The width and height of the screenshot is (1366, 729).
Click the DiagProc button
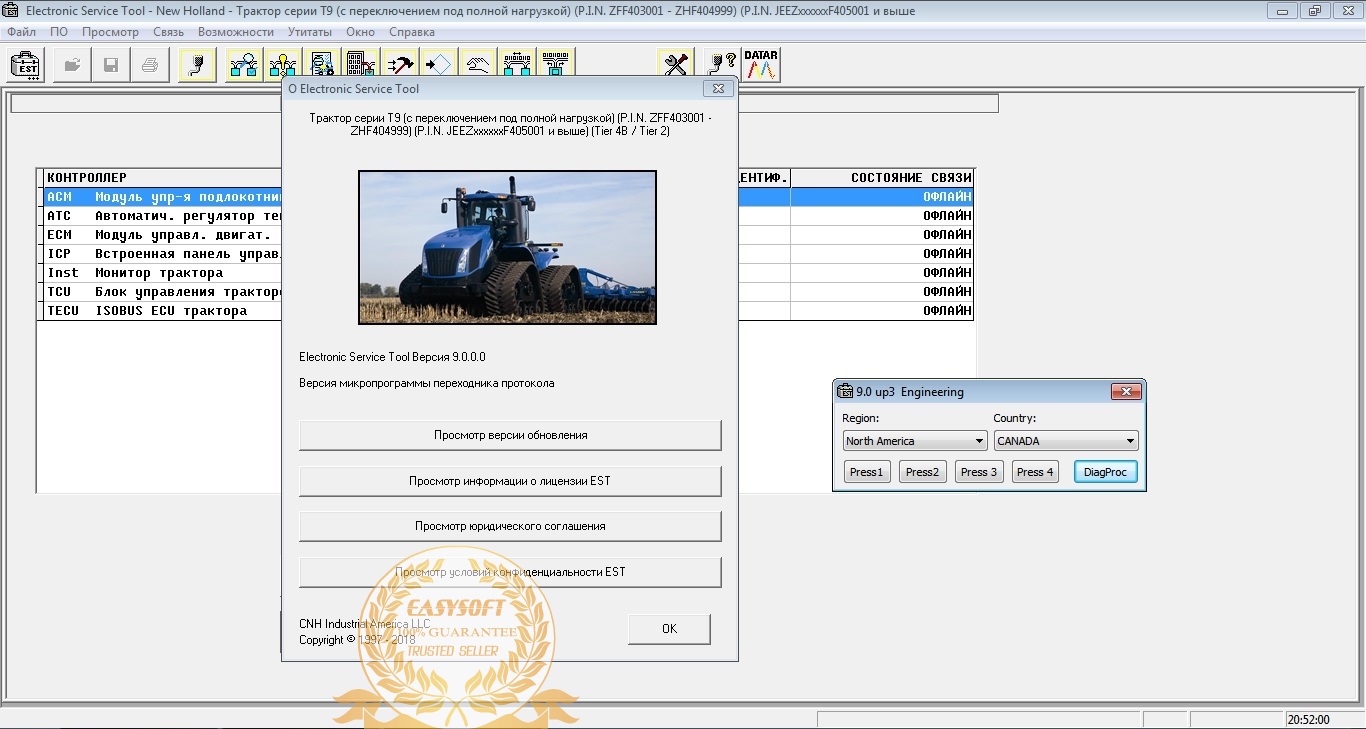click(x=1106, y=472)
